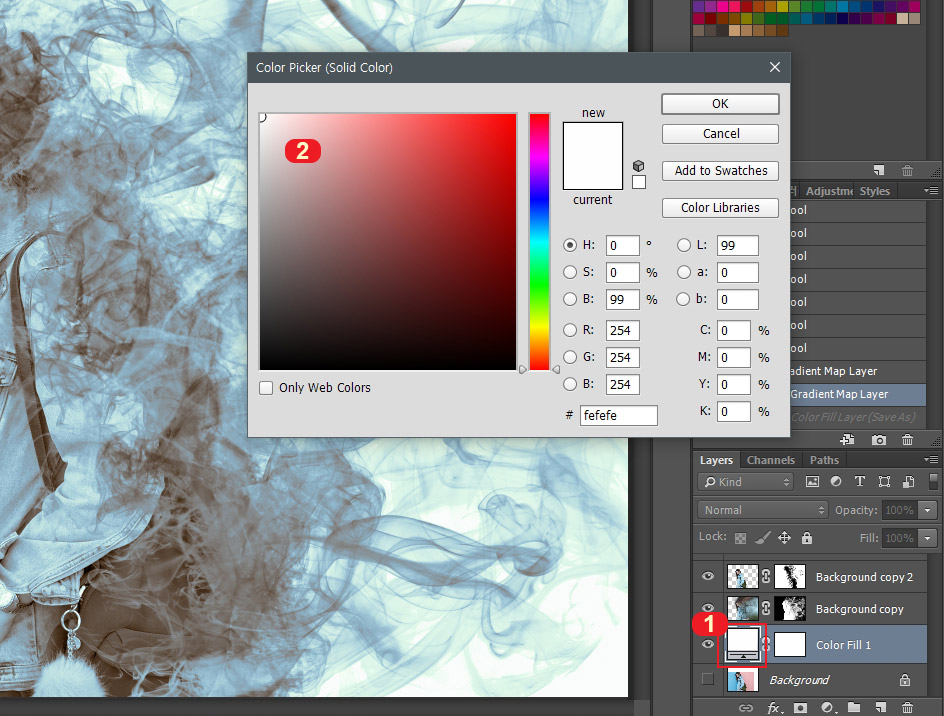
Task: Select the Background copy layer name
Action: [x=859, y=609]
